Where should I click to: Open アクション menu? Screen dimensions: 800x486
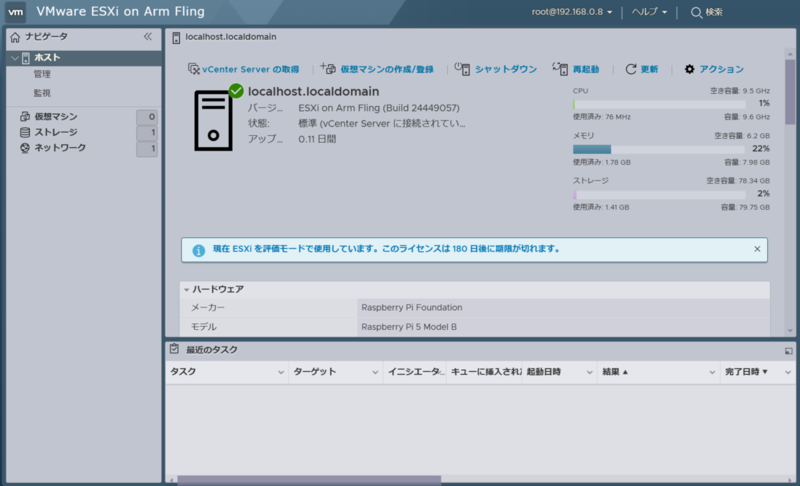pos(714,69)
